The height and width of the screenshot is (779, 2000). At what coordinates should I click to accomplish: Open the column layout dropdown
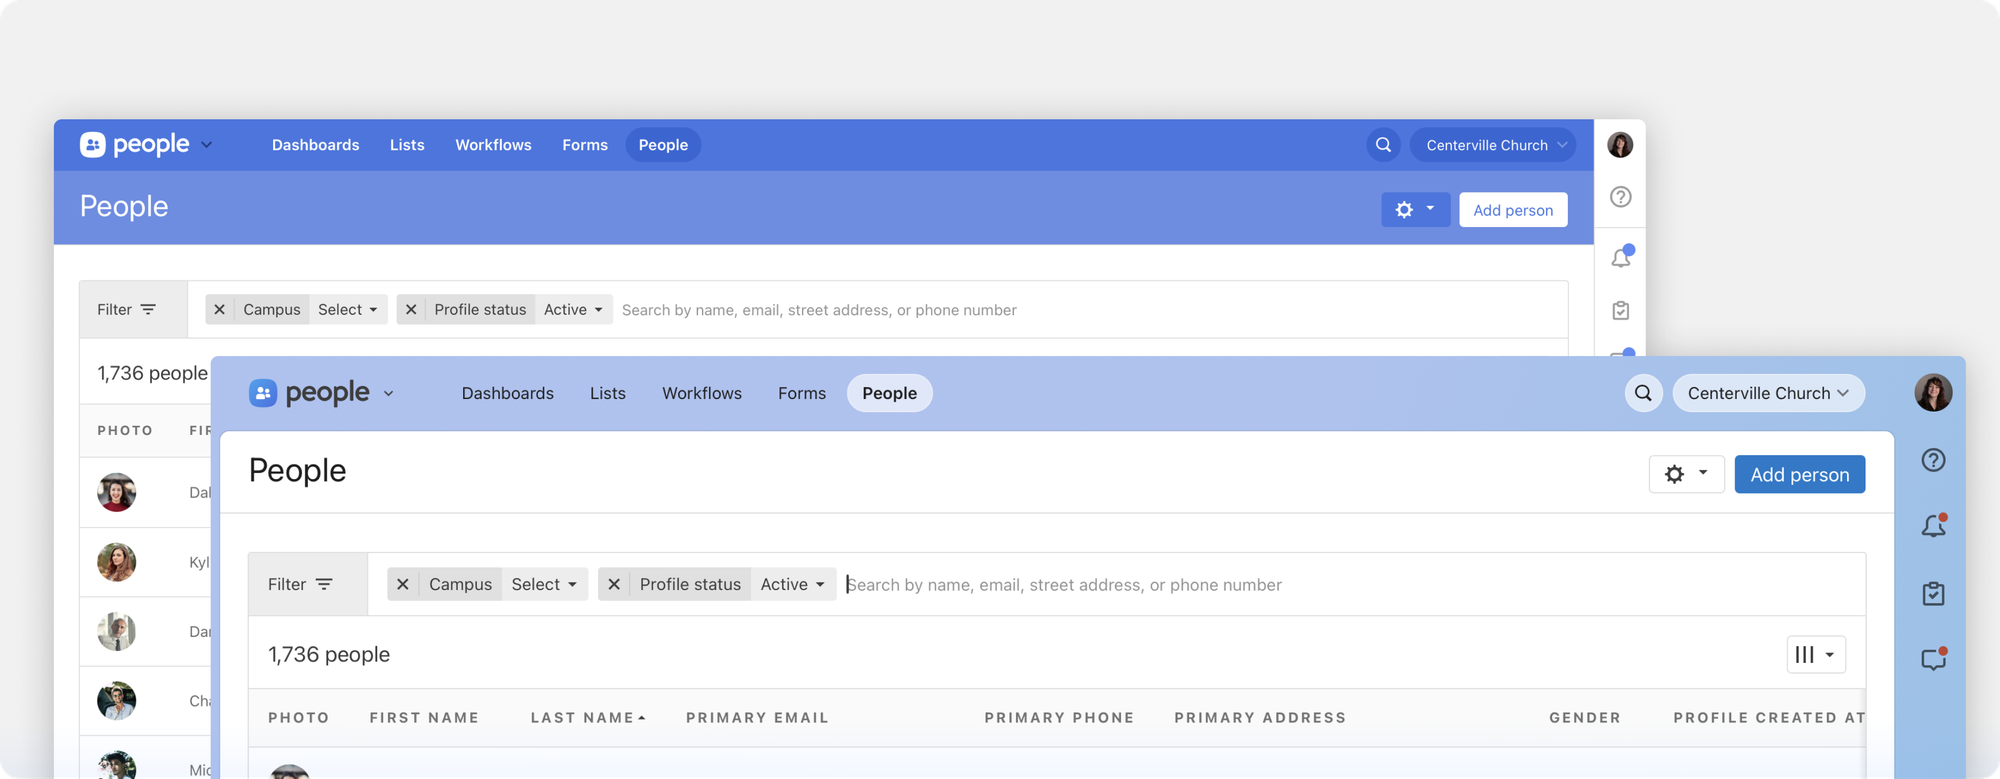click(x=1815, y=655)
